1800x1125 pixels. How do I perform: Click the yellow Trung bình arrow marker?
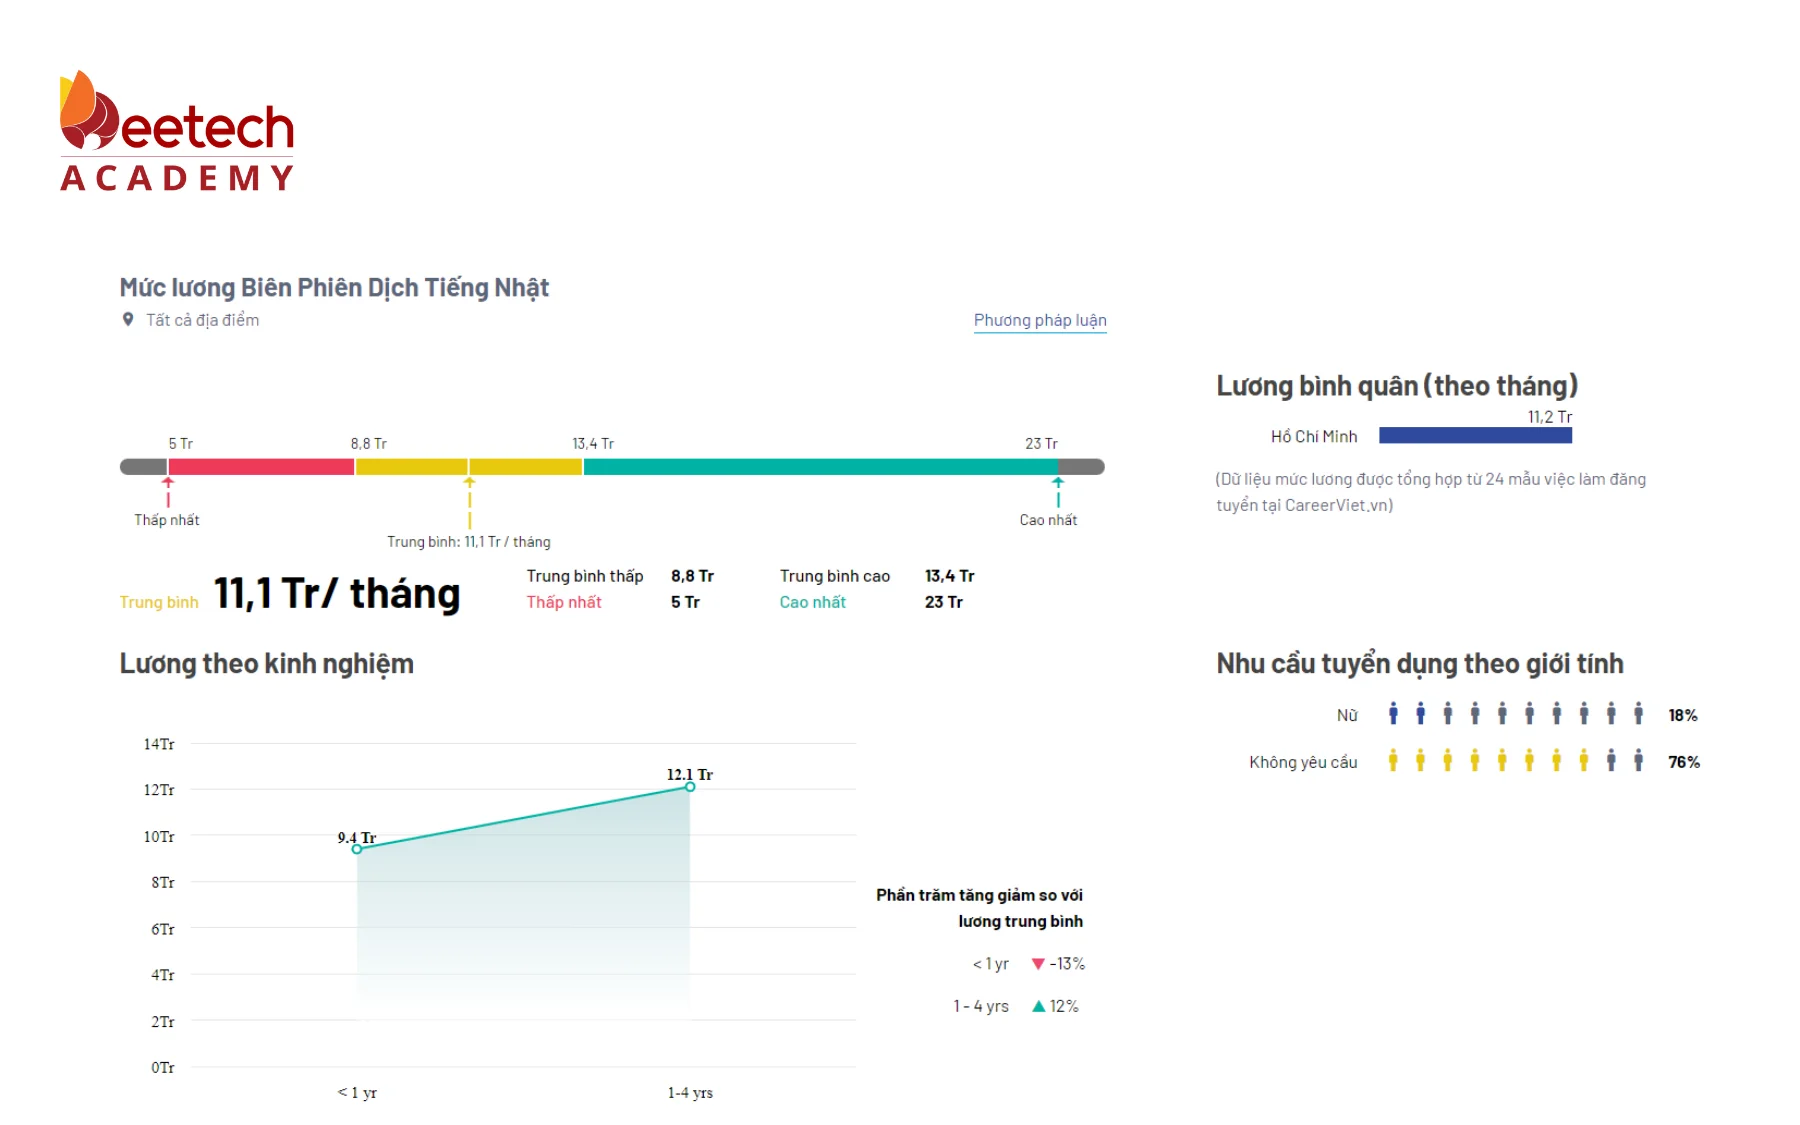[x=469, y=502]
